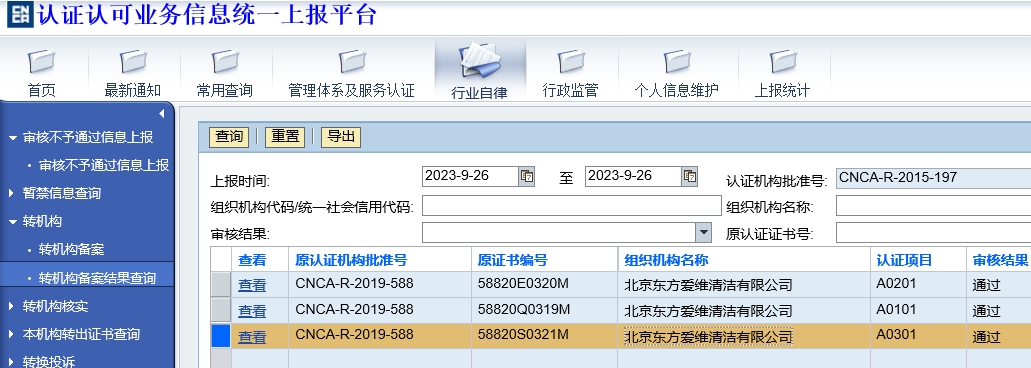Open 审核不予通过信息上报 sub-item in sidebar
The width and height of the screenshot is (1031, 368).
point(104,165)
